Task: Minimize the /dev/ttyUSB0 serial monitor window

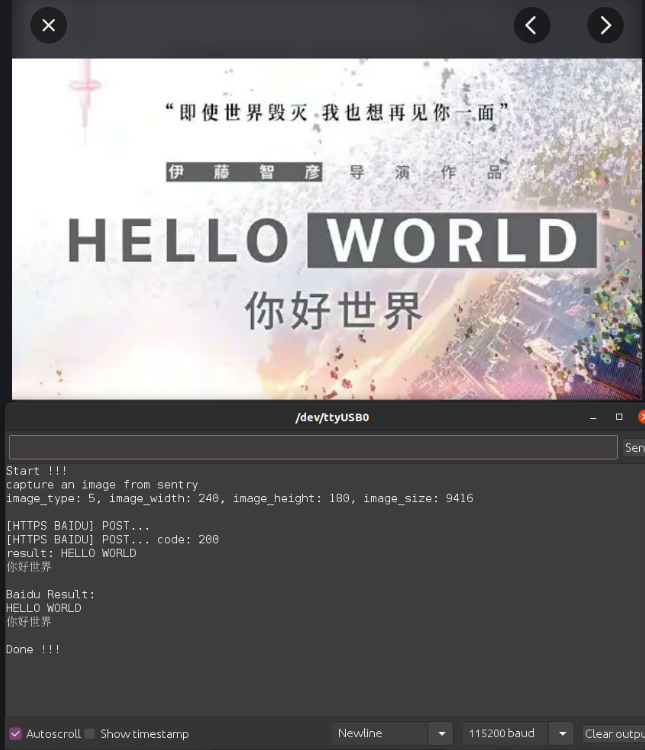Action: pos(593,417)
